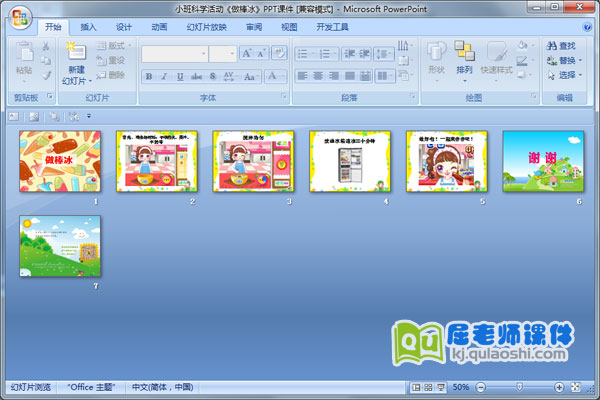The image size is (600, 400).
Task: Toggle center text alignment
Action: (318, 76)
